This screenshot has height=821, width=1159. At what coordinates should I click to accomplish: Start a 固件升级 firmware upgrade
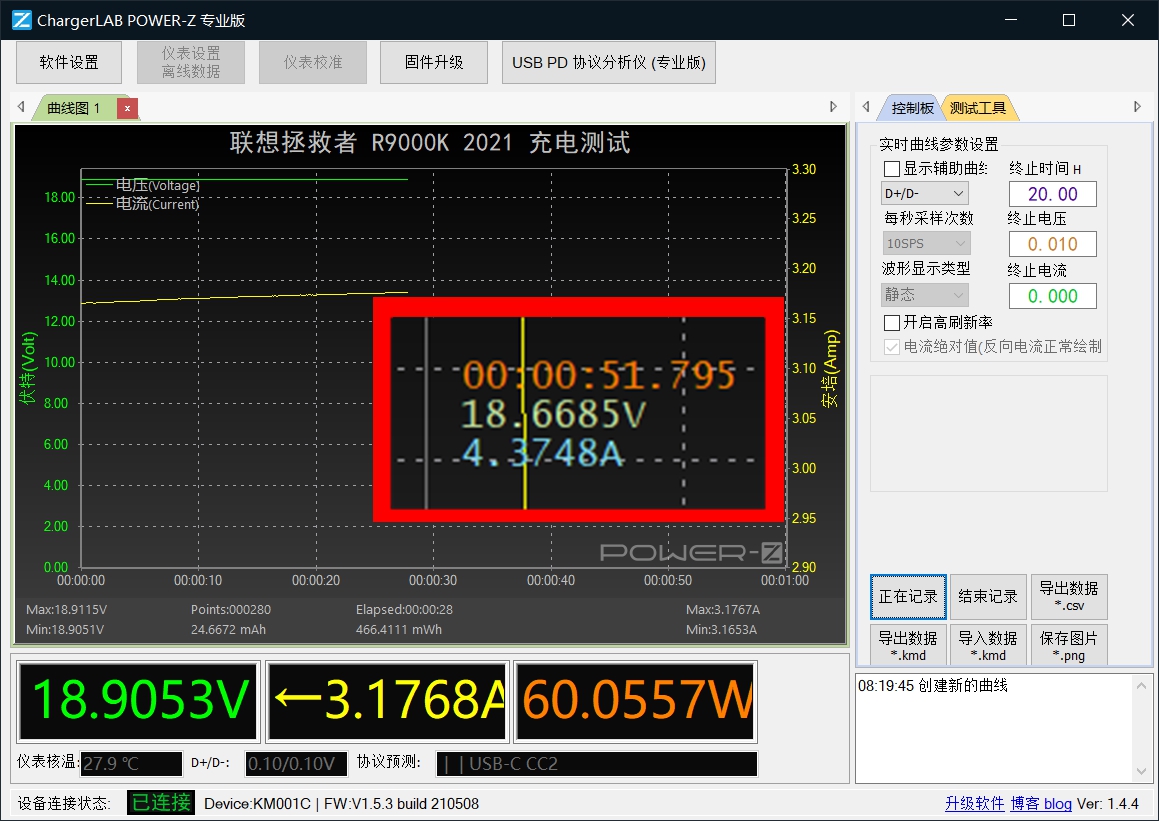click(x=433, y=61)
